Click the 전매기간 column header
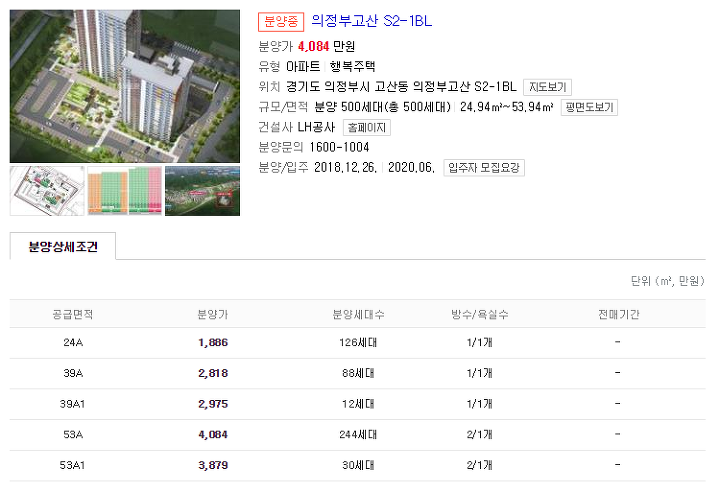 pos(618,314)
